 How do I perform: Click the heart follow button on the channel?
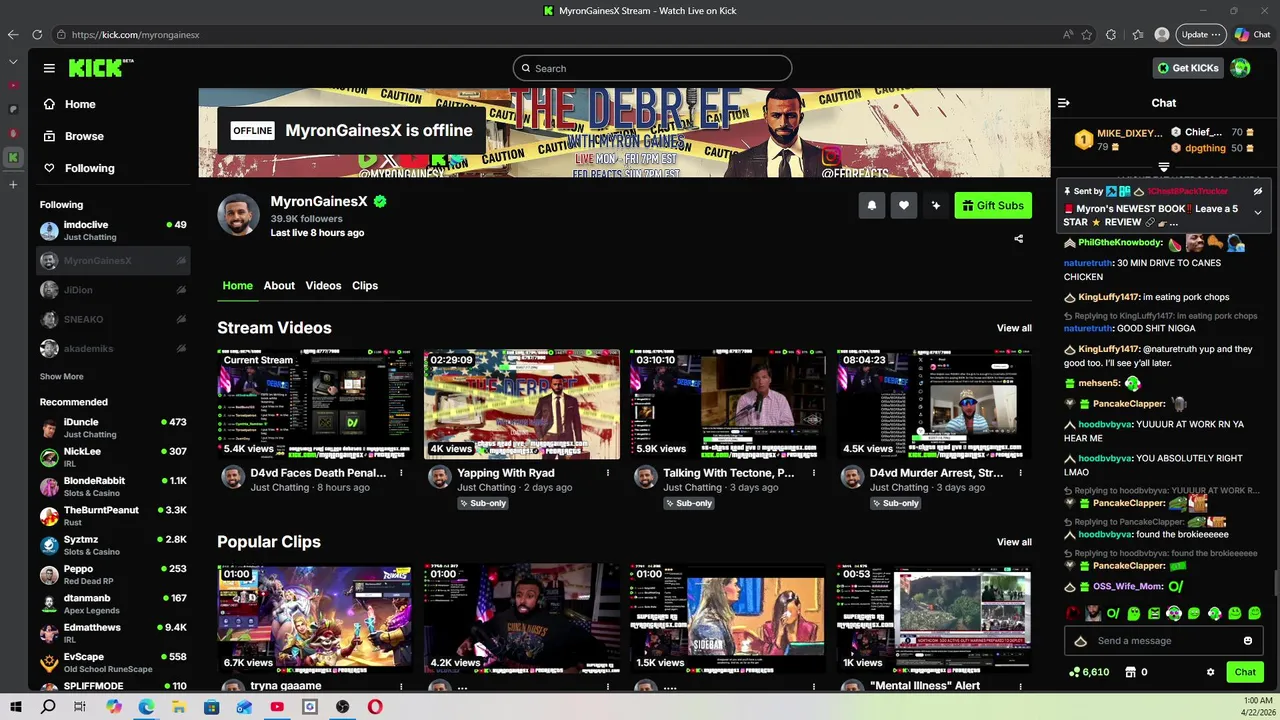point(904,205)
